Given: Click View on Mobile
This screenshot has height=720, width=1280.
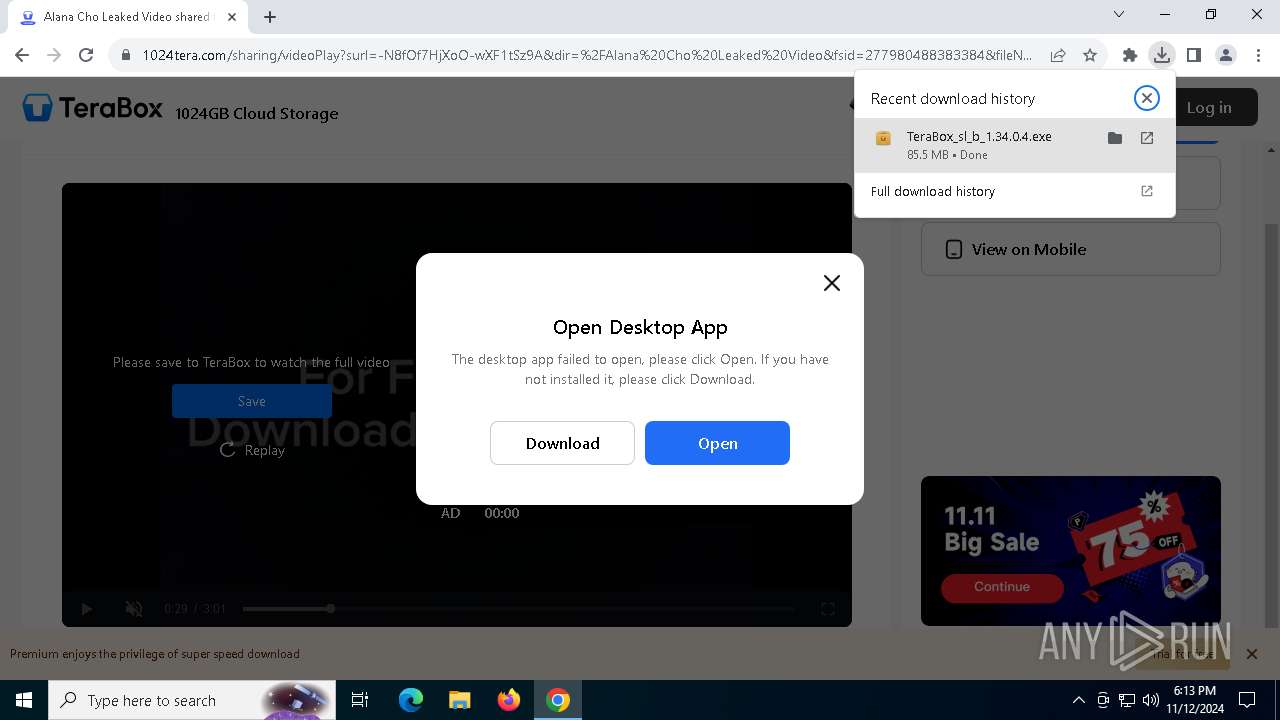Looking at the screenshot, I should [1070, 249].
